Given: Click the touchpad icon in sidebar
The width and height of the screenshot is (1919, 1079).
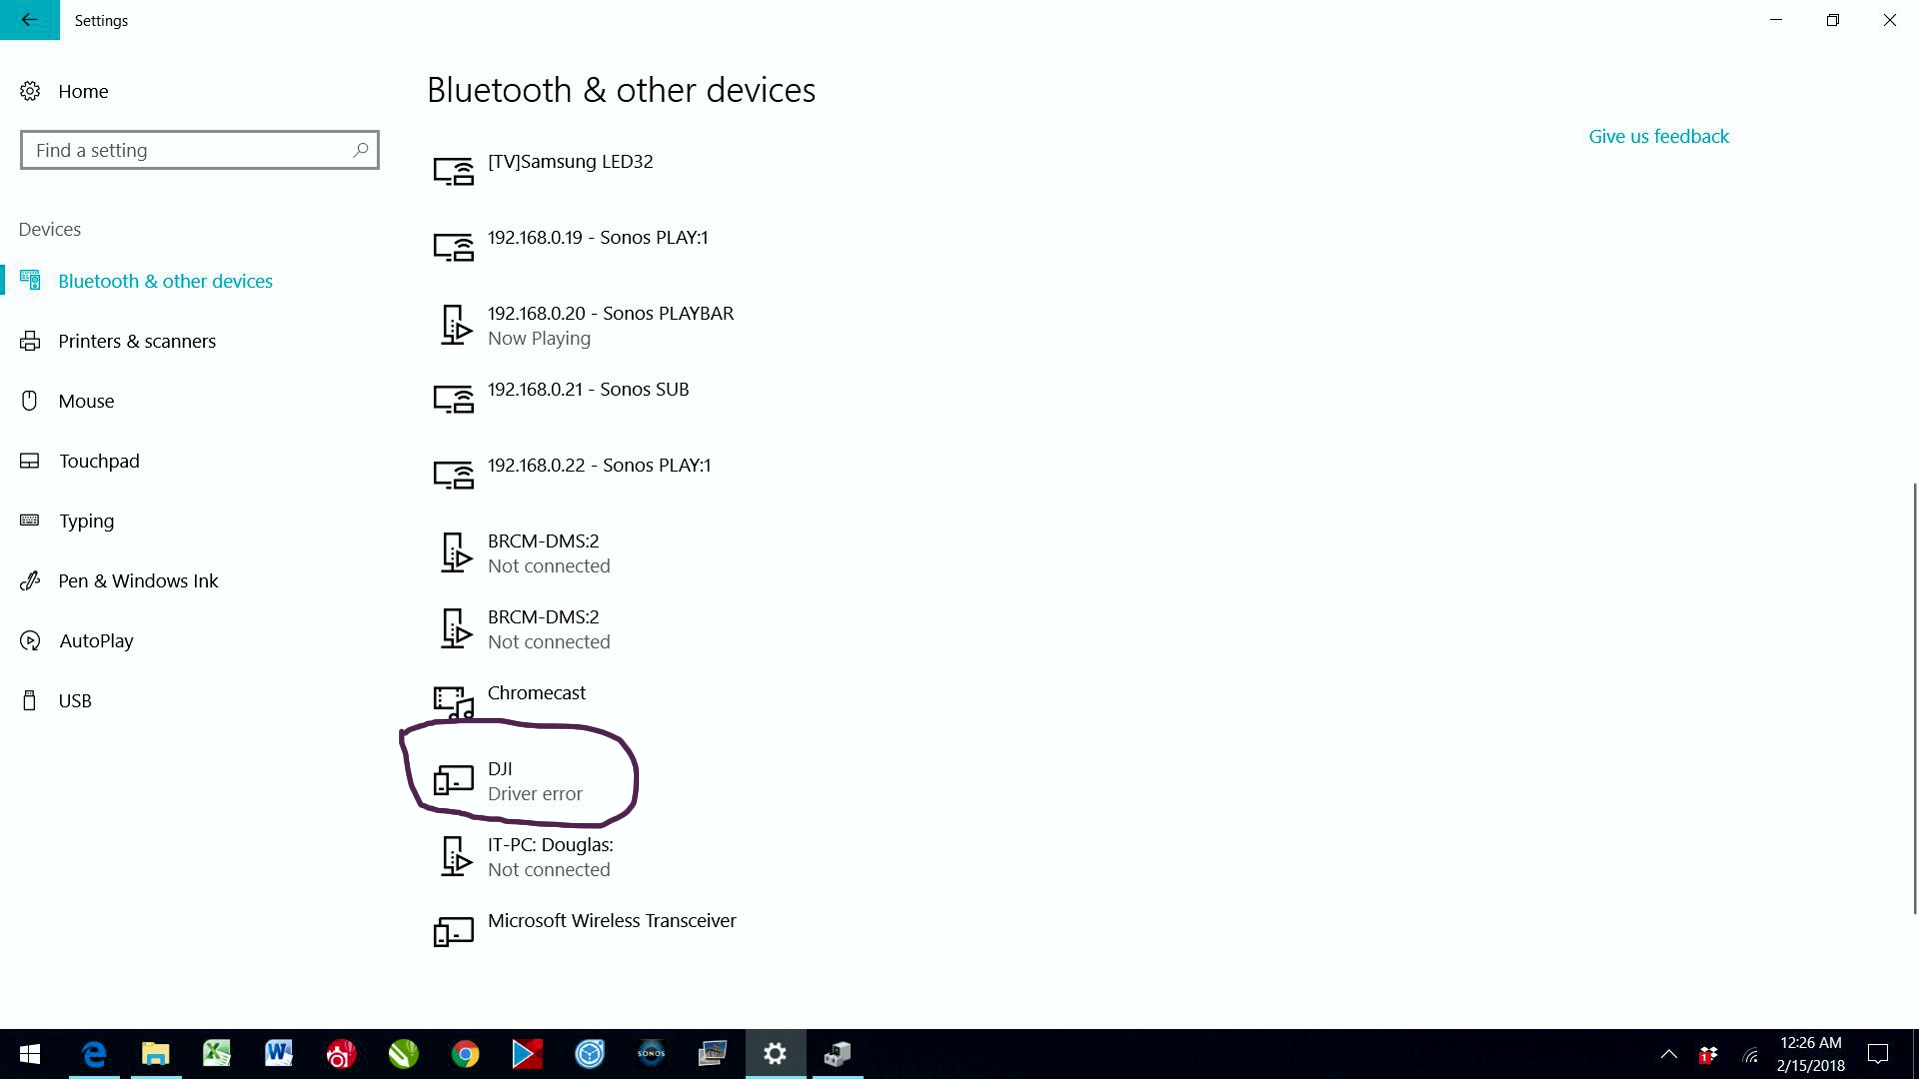Looking at the screenshot, I should pyautogui.click(x=30, y=461).
